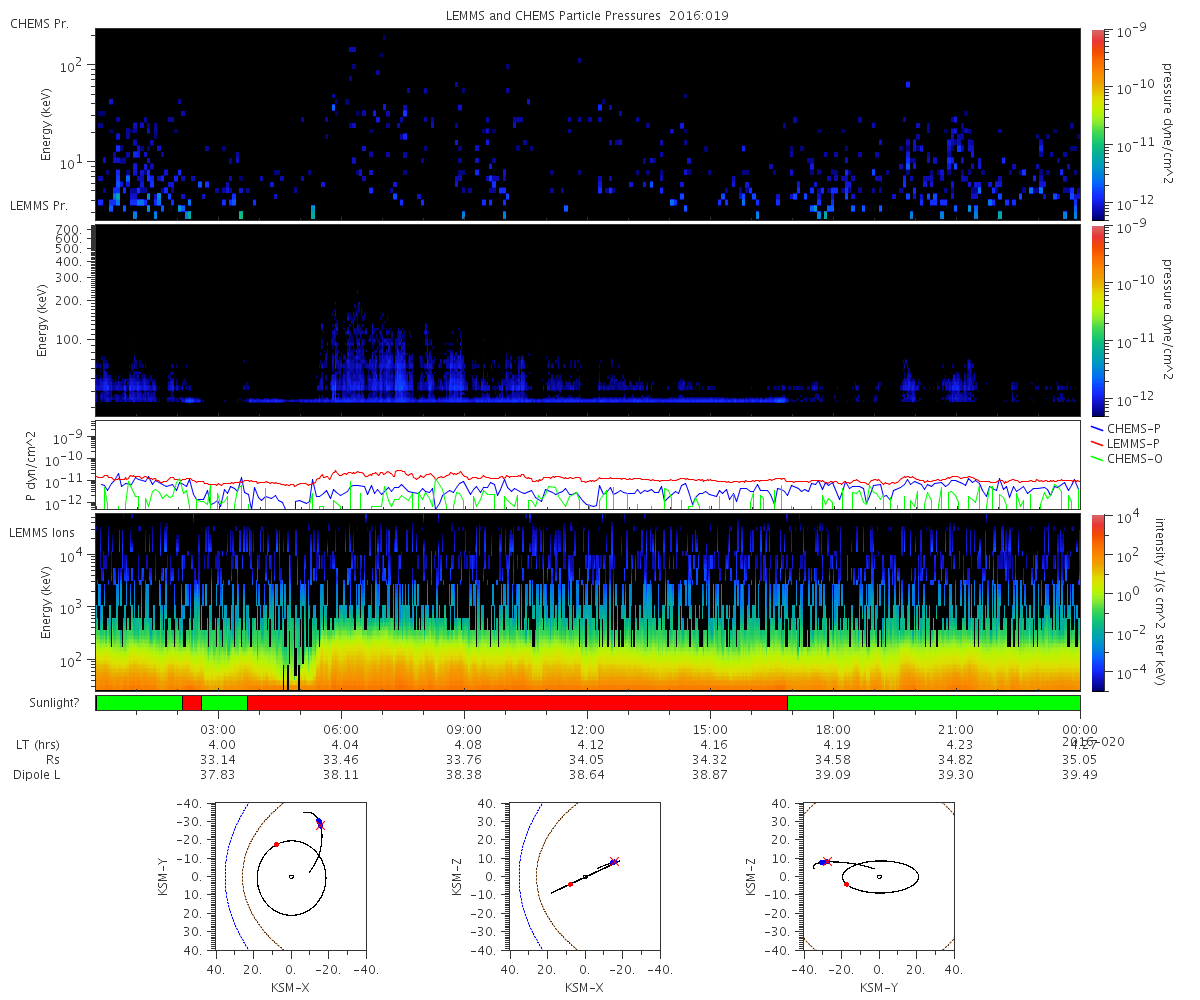Image resolution: width=1200 pixels, height=1000 pixels.
Task: Click the KSM-X versus KSM-Z orbit plot
Action: (584, 876)
